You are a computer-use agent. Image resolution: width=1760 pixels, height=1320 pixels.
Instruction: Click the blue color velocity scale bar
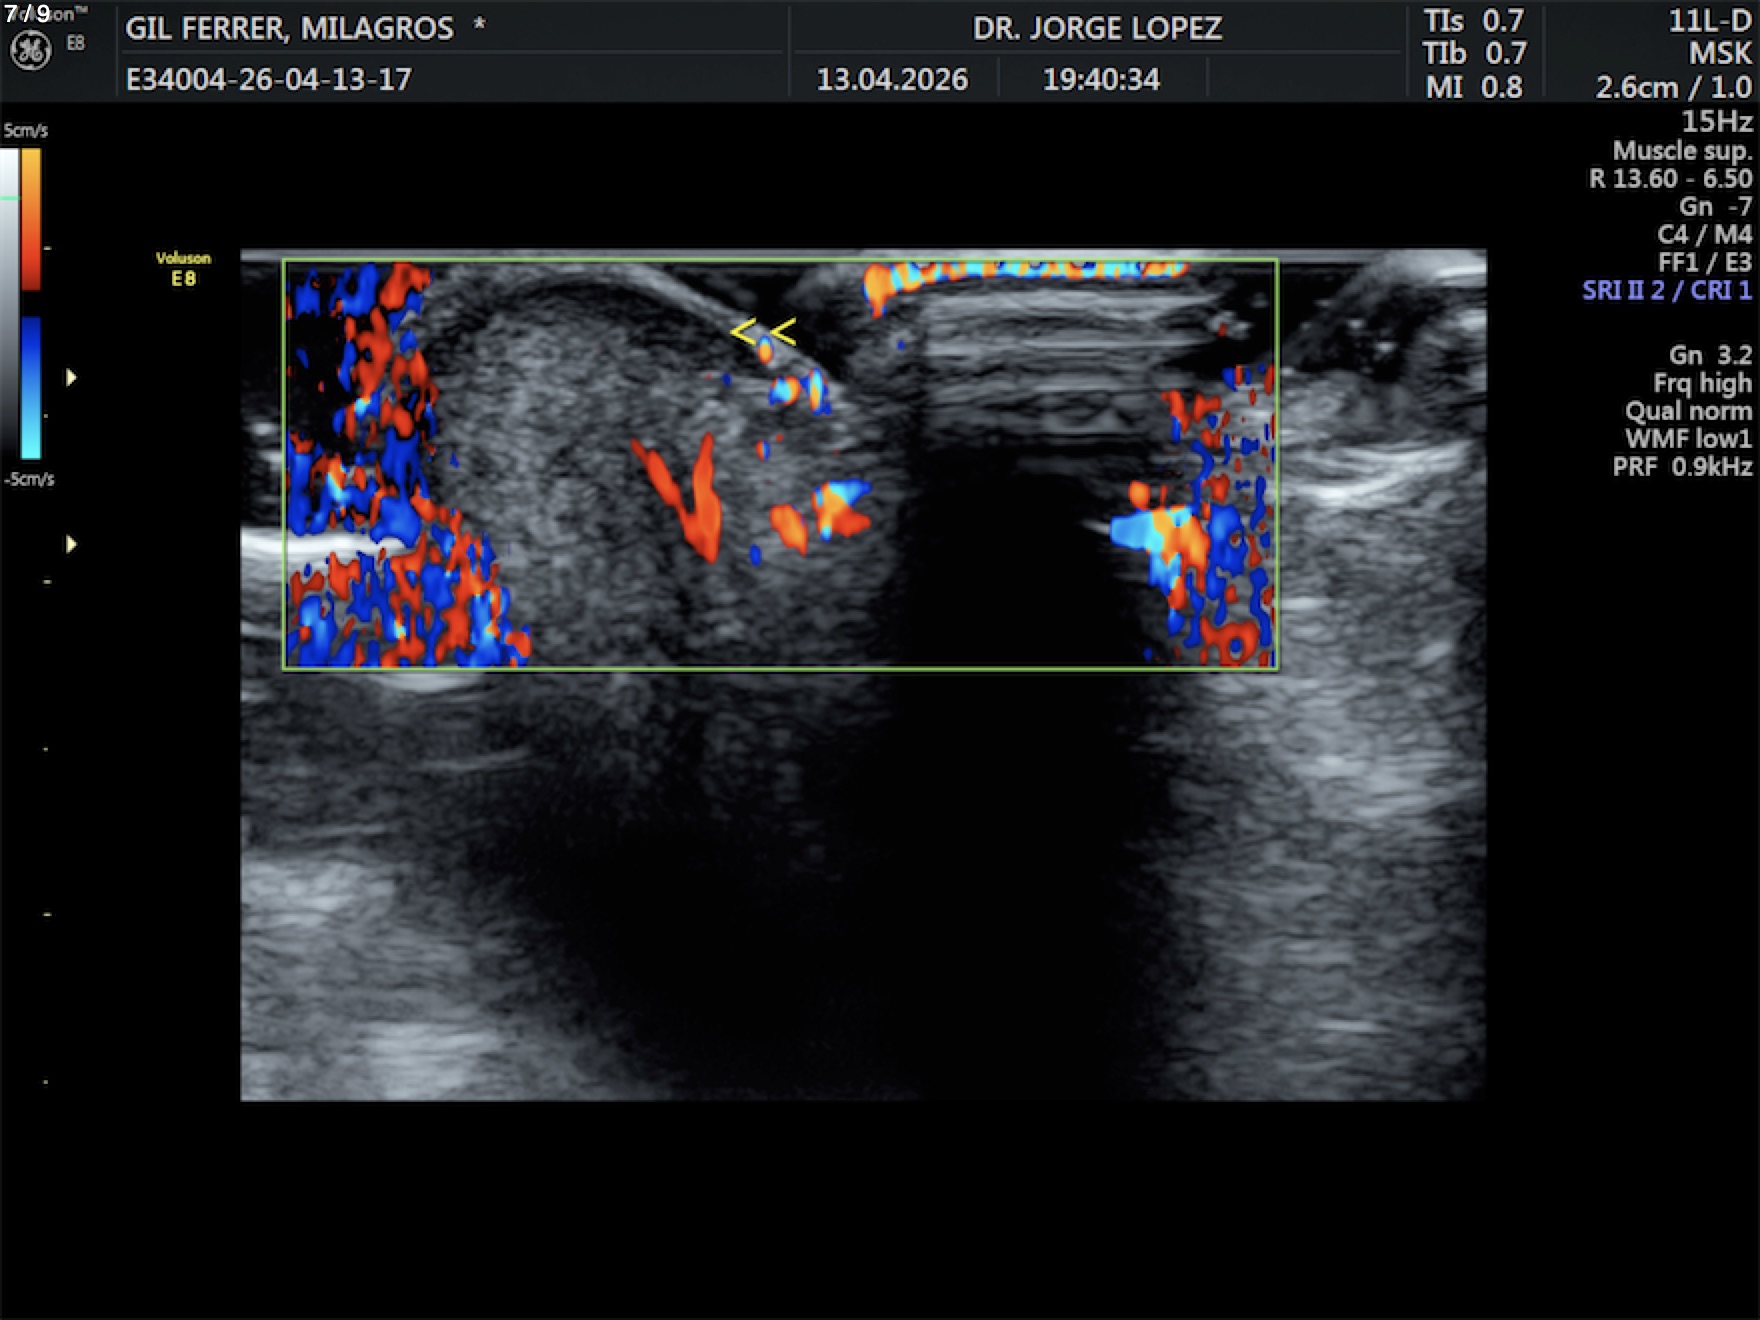point(31,388)
